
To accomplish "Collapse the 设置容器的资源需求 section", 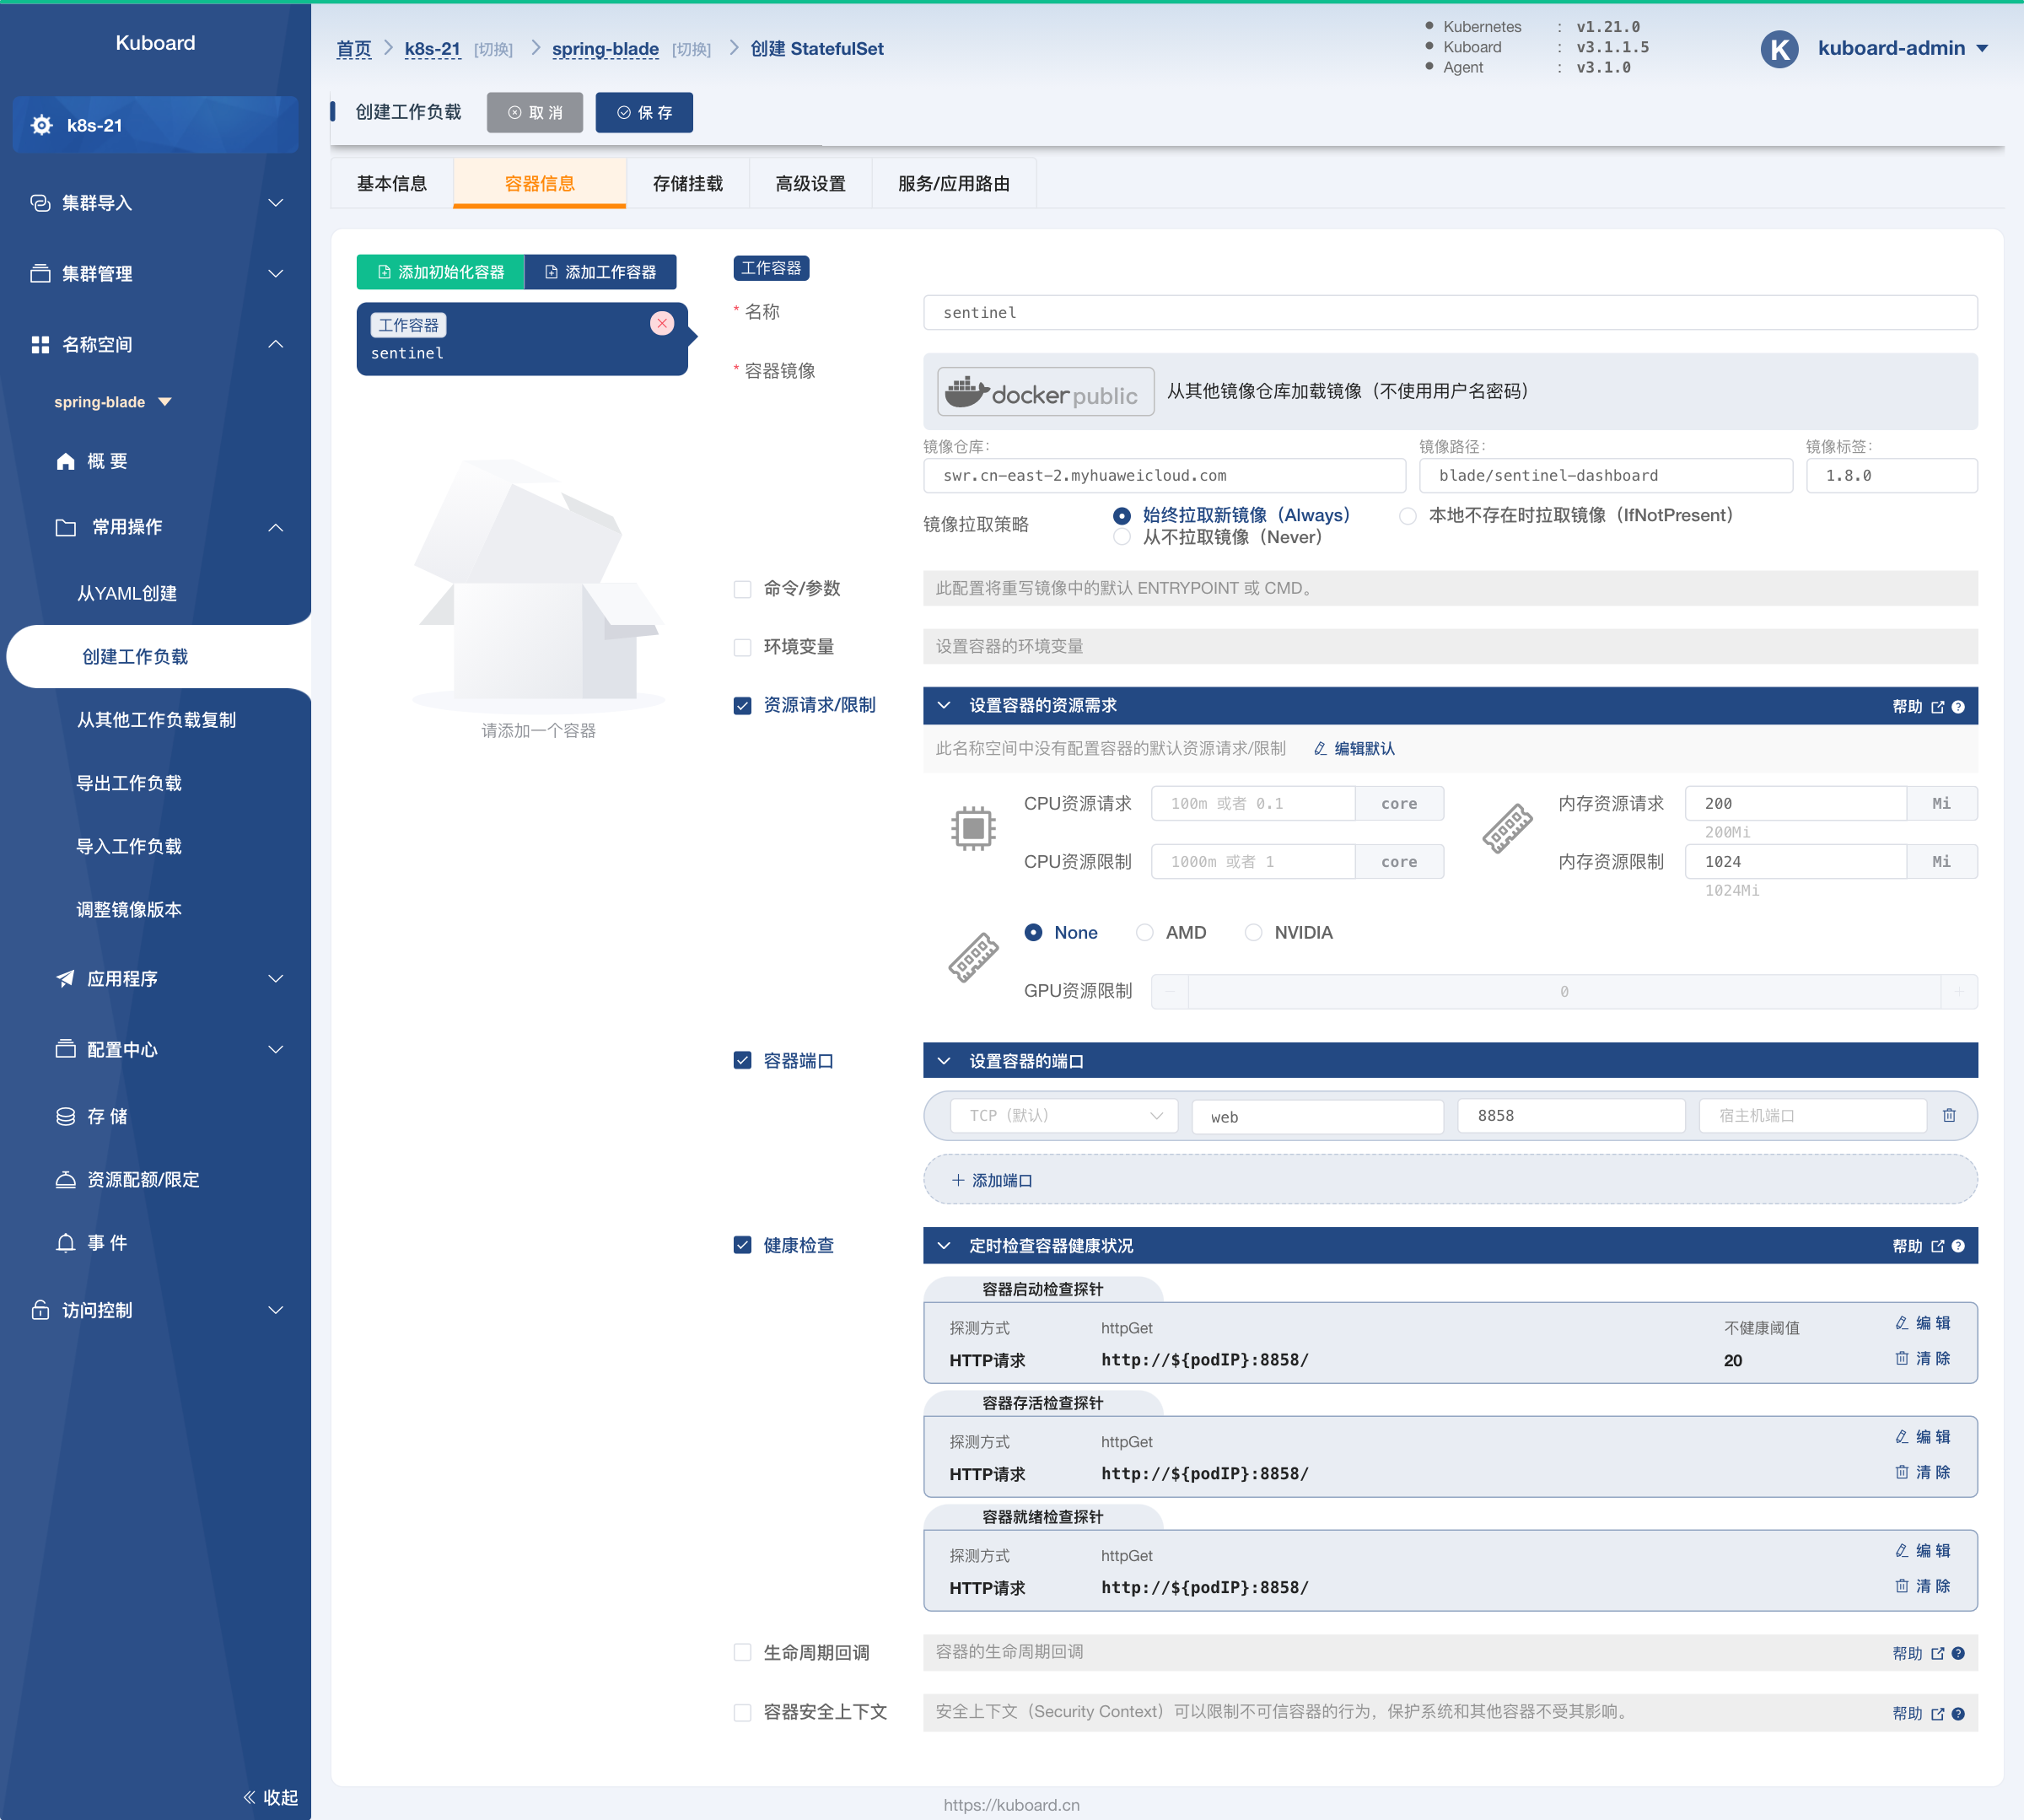I will (x=944, y=706).
